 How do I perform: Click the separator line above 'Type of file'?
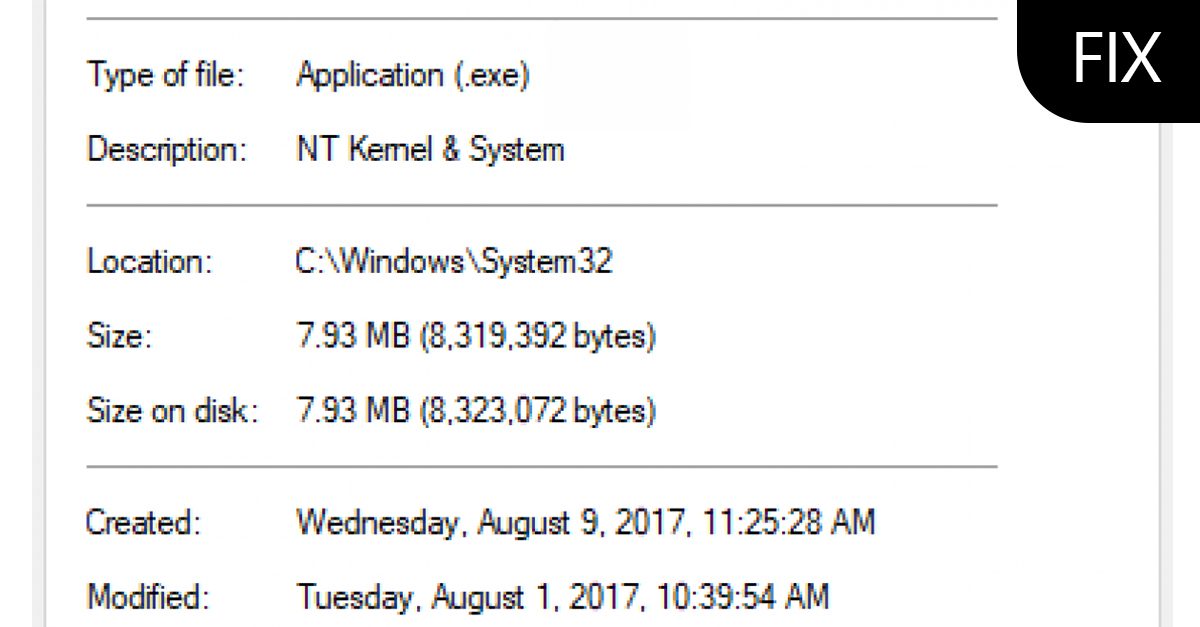pyautogui.click(x=541, y=18)
